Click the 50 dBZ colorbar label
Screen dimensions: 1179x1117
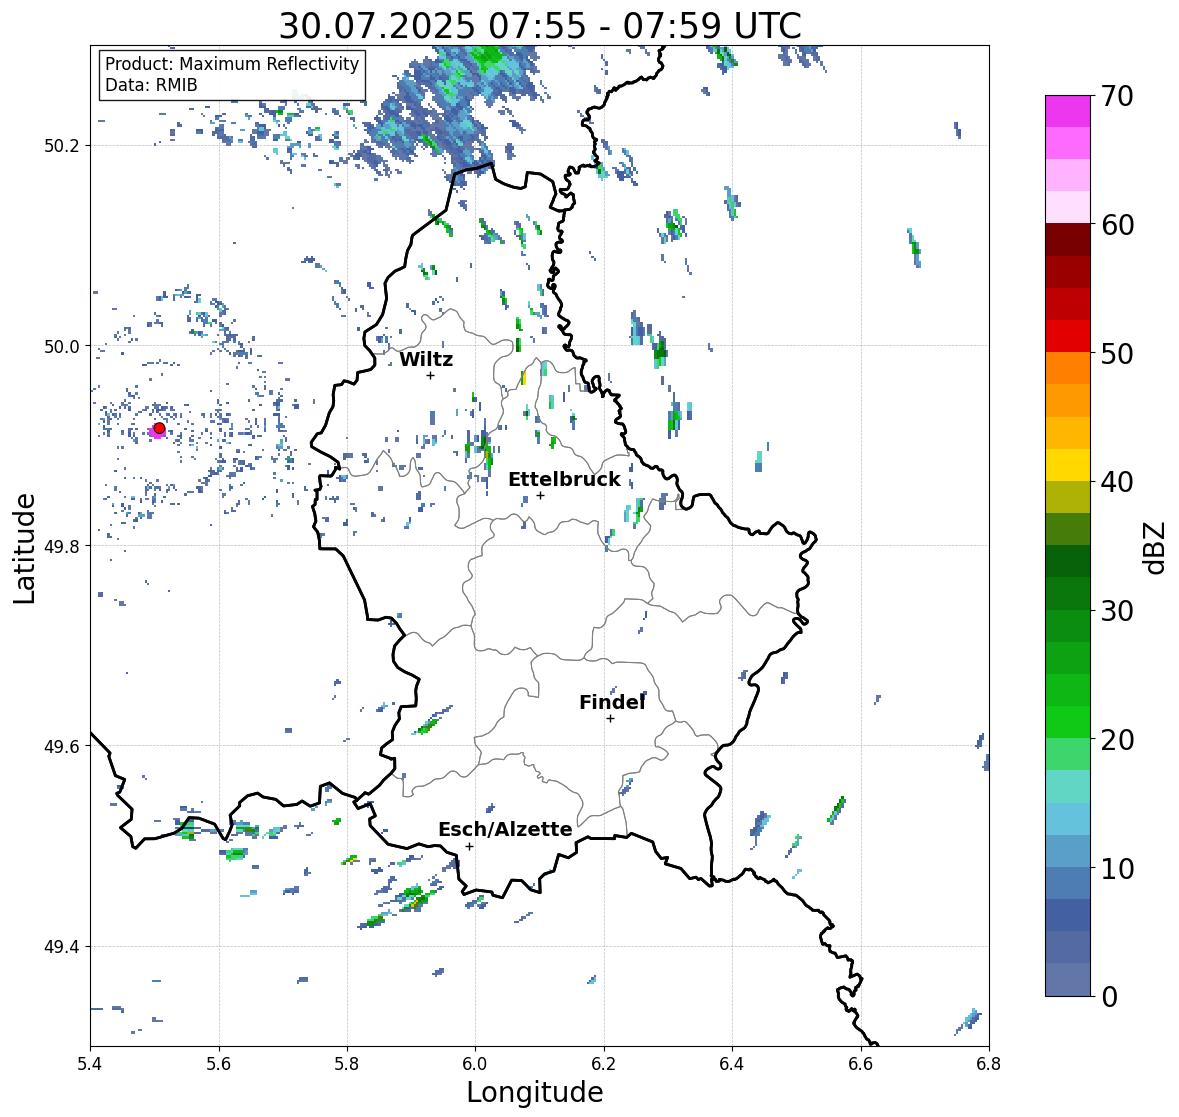coord(1117,353)
